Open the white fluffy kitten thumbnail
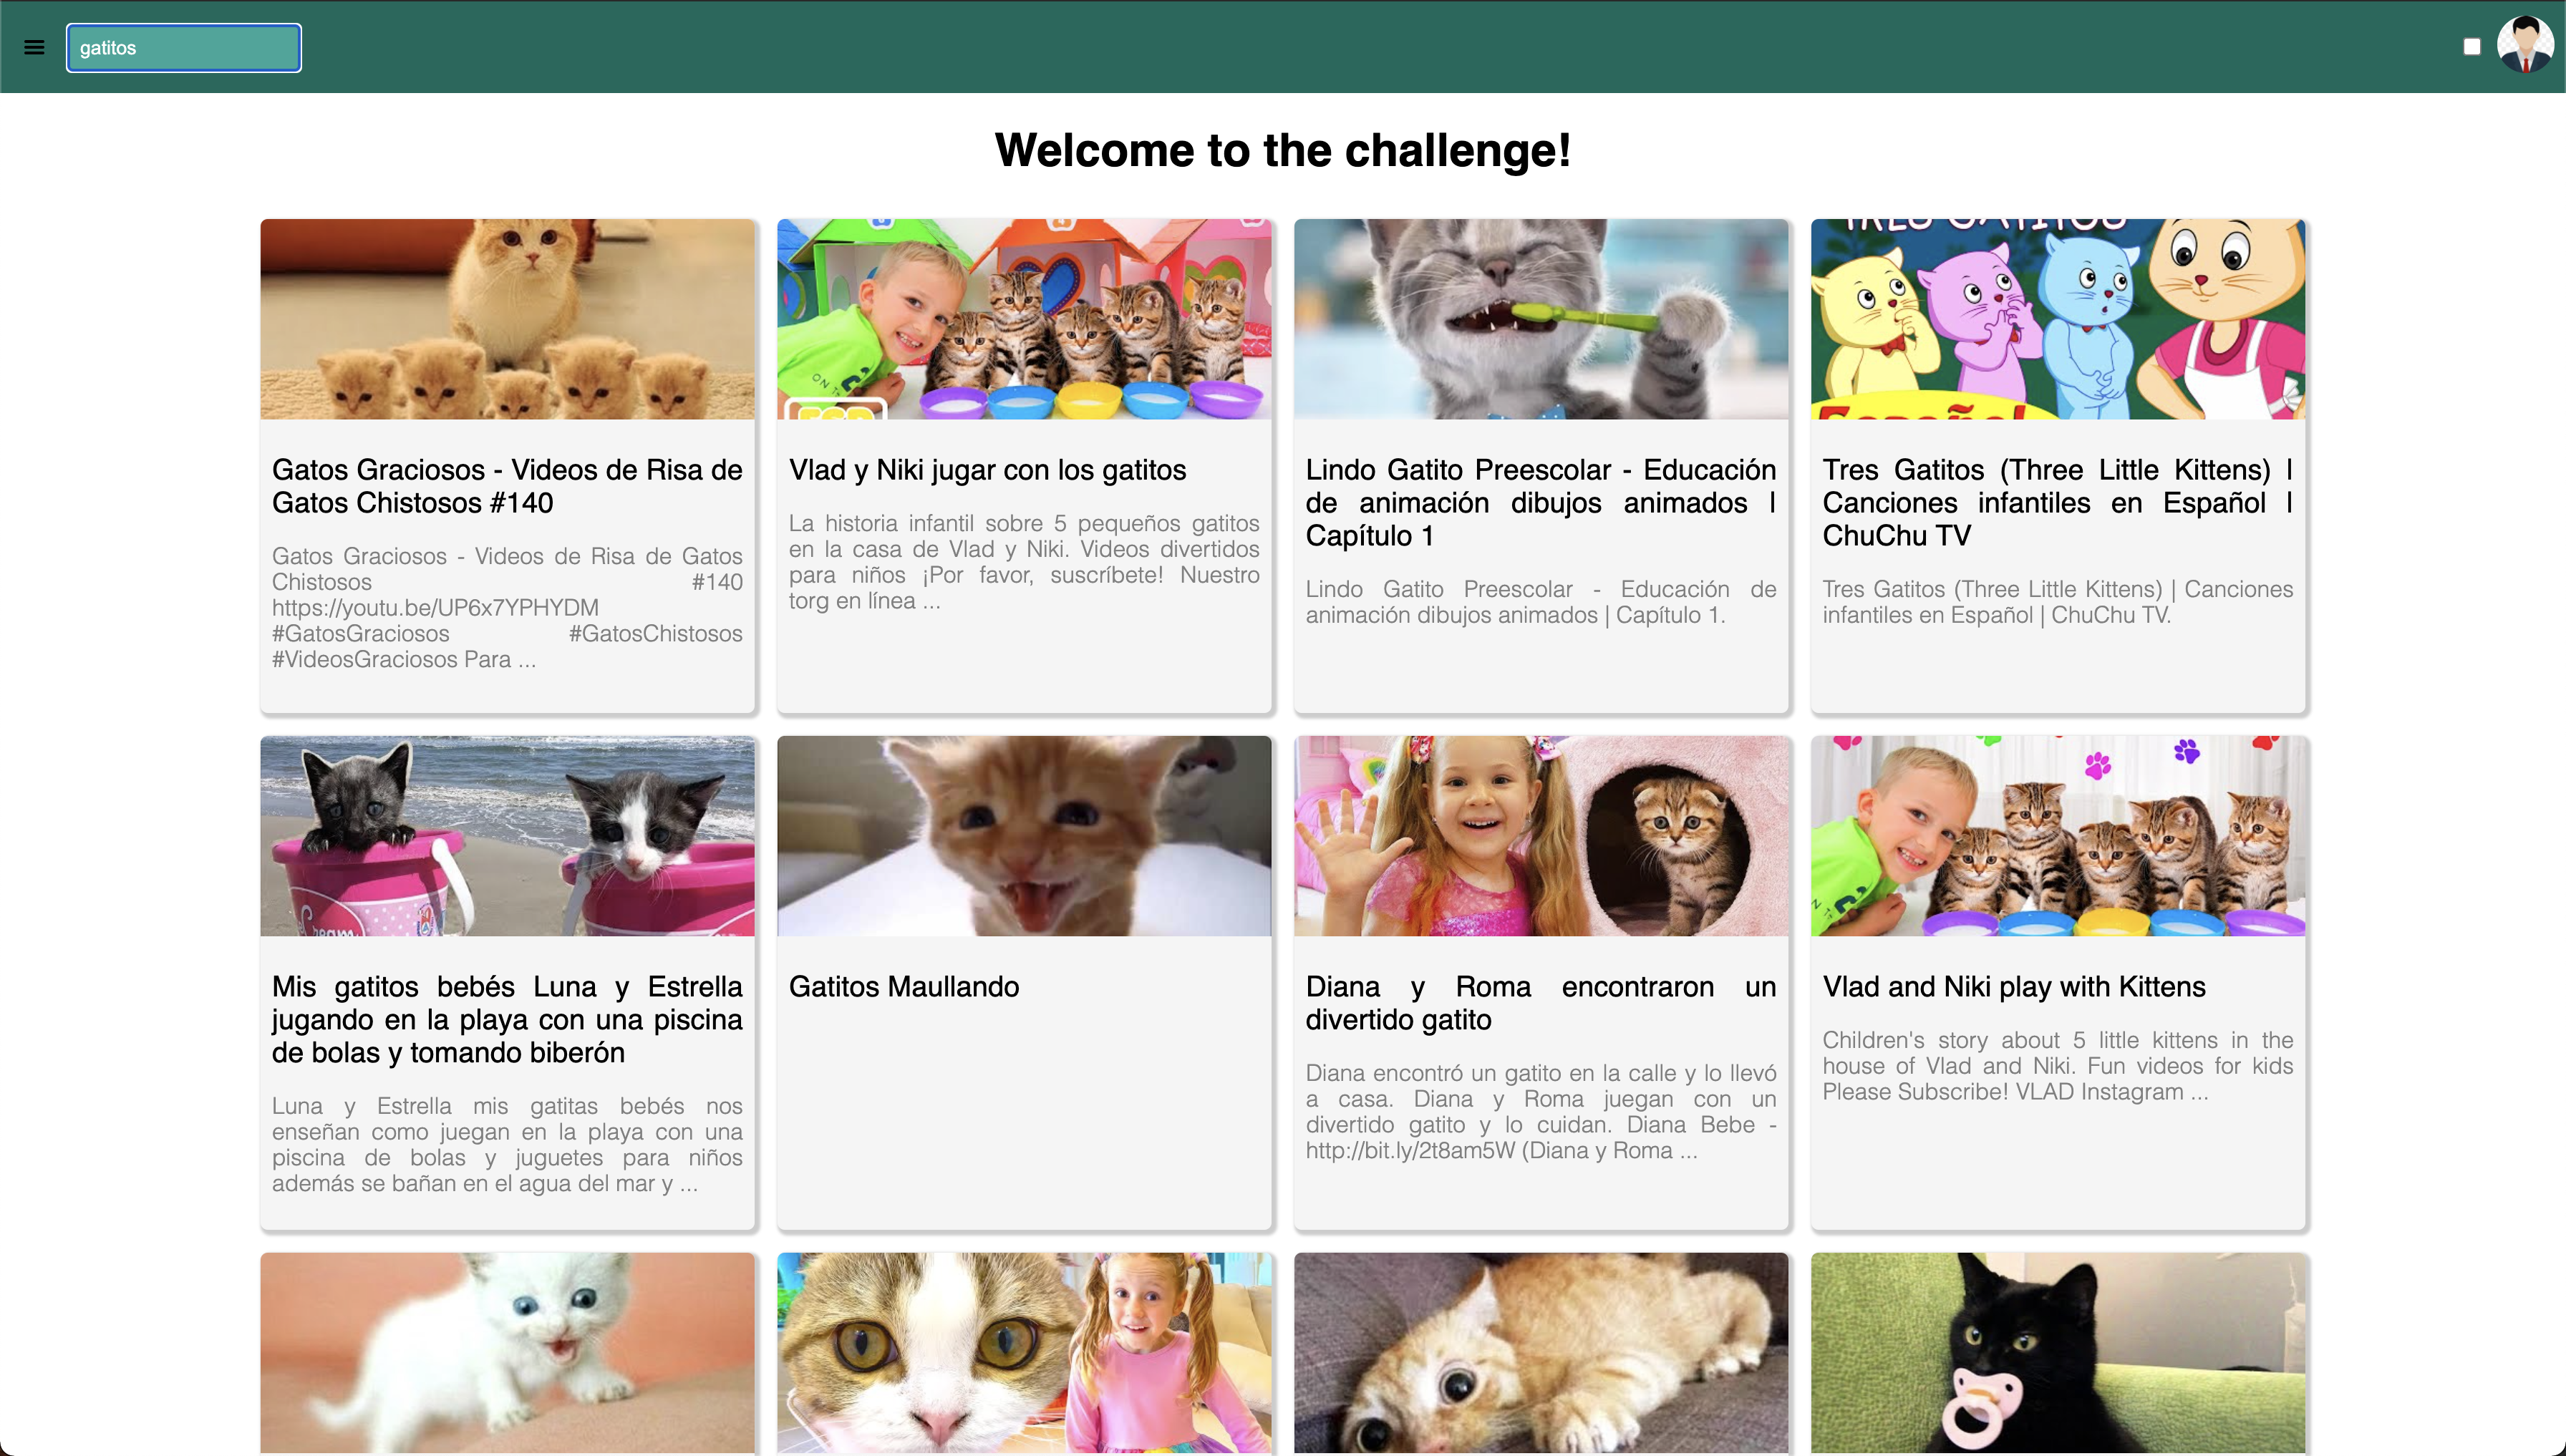 click(x=508, y=1352)
